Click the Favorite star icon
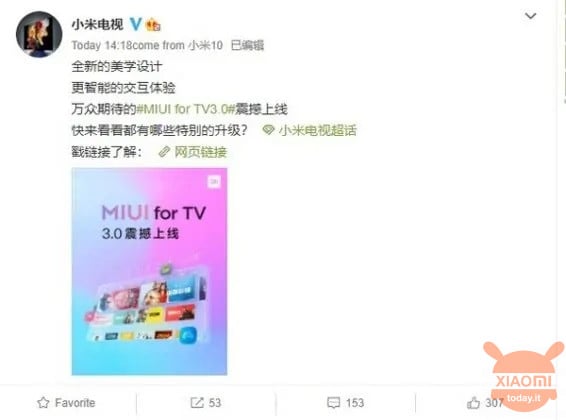566x420 pixels. point(43,403)
